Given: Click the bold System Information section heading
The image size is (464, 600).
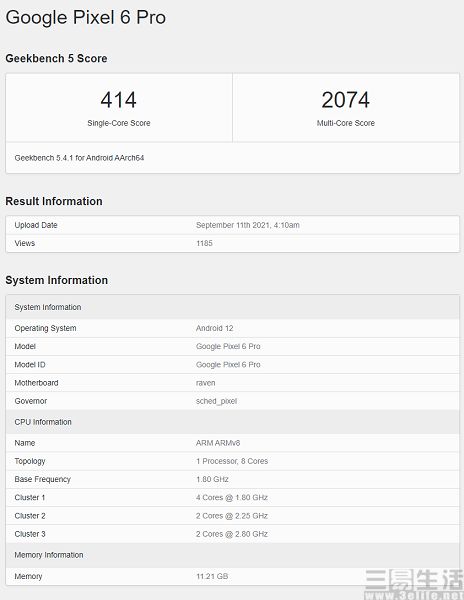Looking at the screenshot, I should [57, 280].
